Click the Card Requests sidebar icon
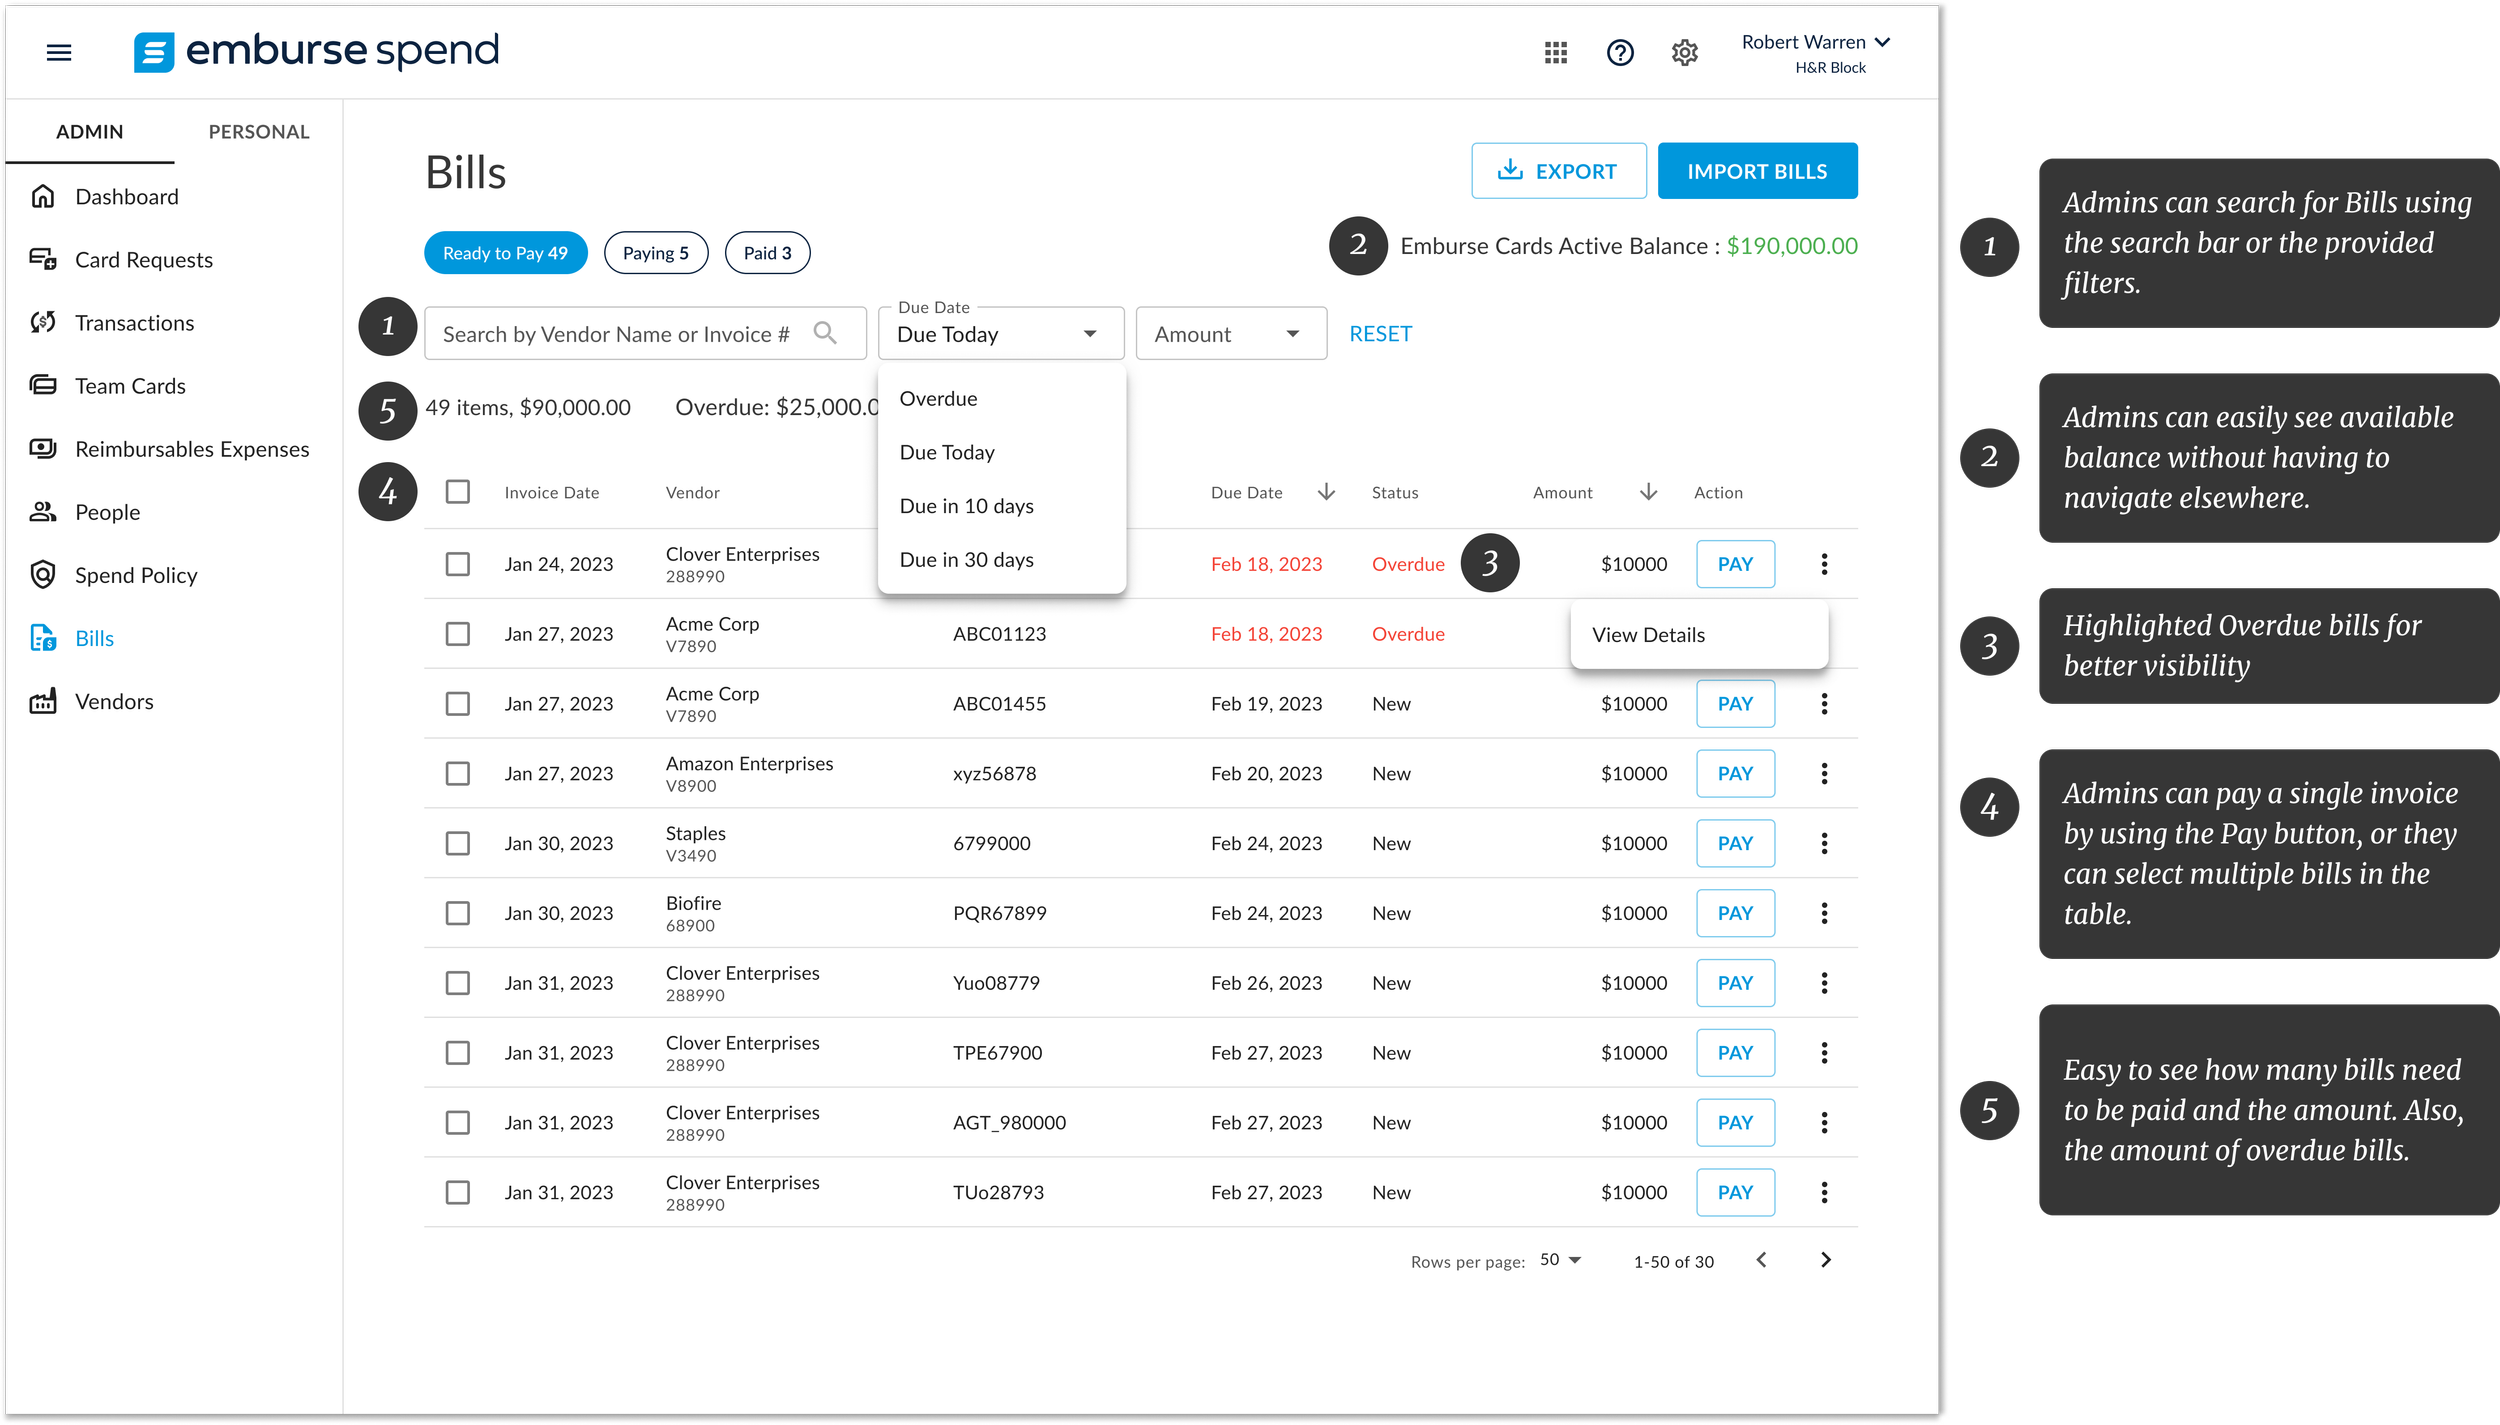 coord(42,259)
